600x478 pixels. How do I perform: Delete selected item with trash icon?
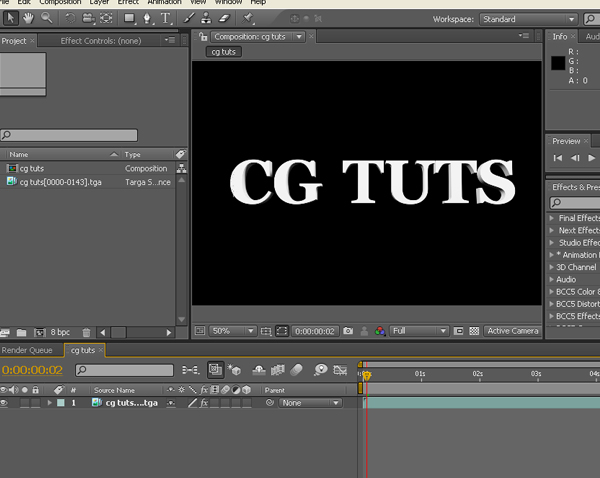click(86, 332)
